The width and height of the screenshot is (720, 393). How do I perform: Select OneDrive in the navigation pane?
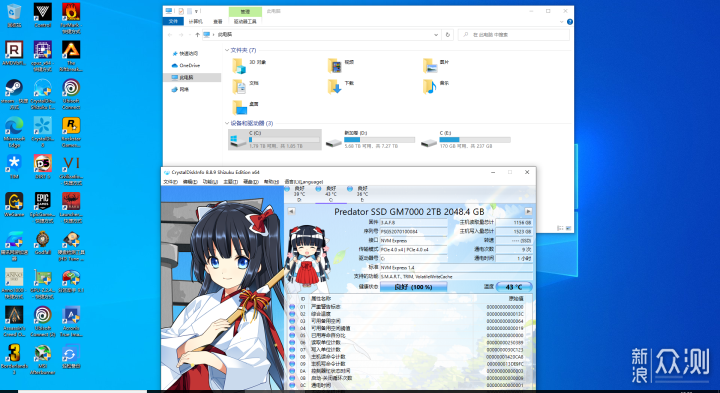pyautogui.click(x=189, y=66)
